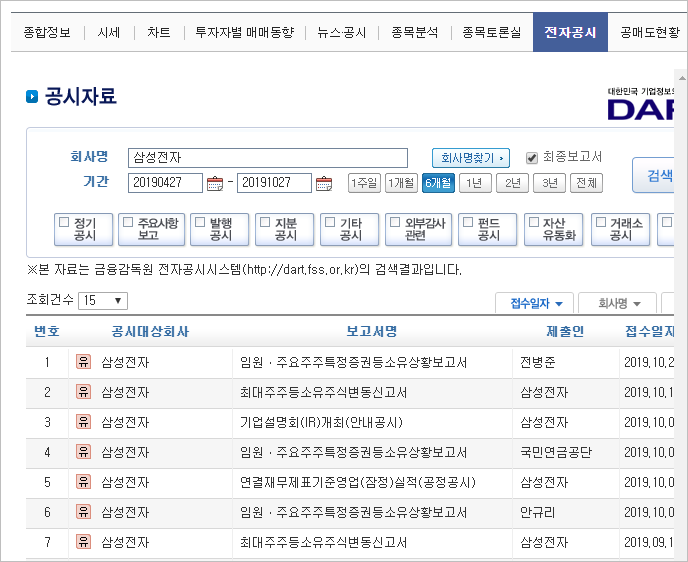Set period to 1년
The image size is (688, 562).
click(x=475, y=183)
